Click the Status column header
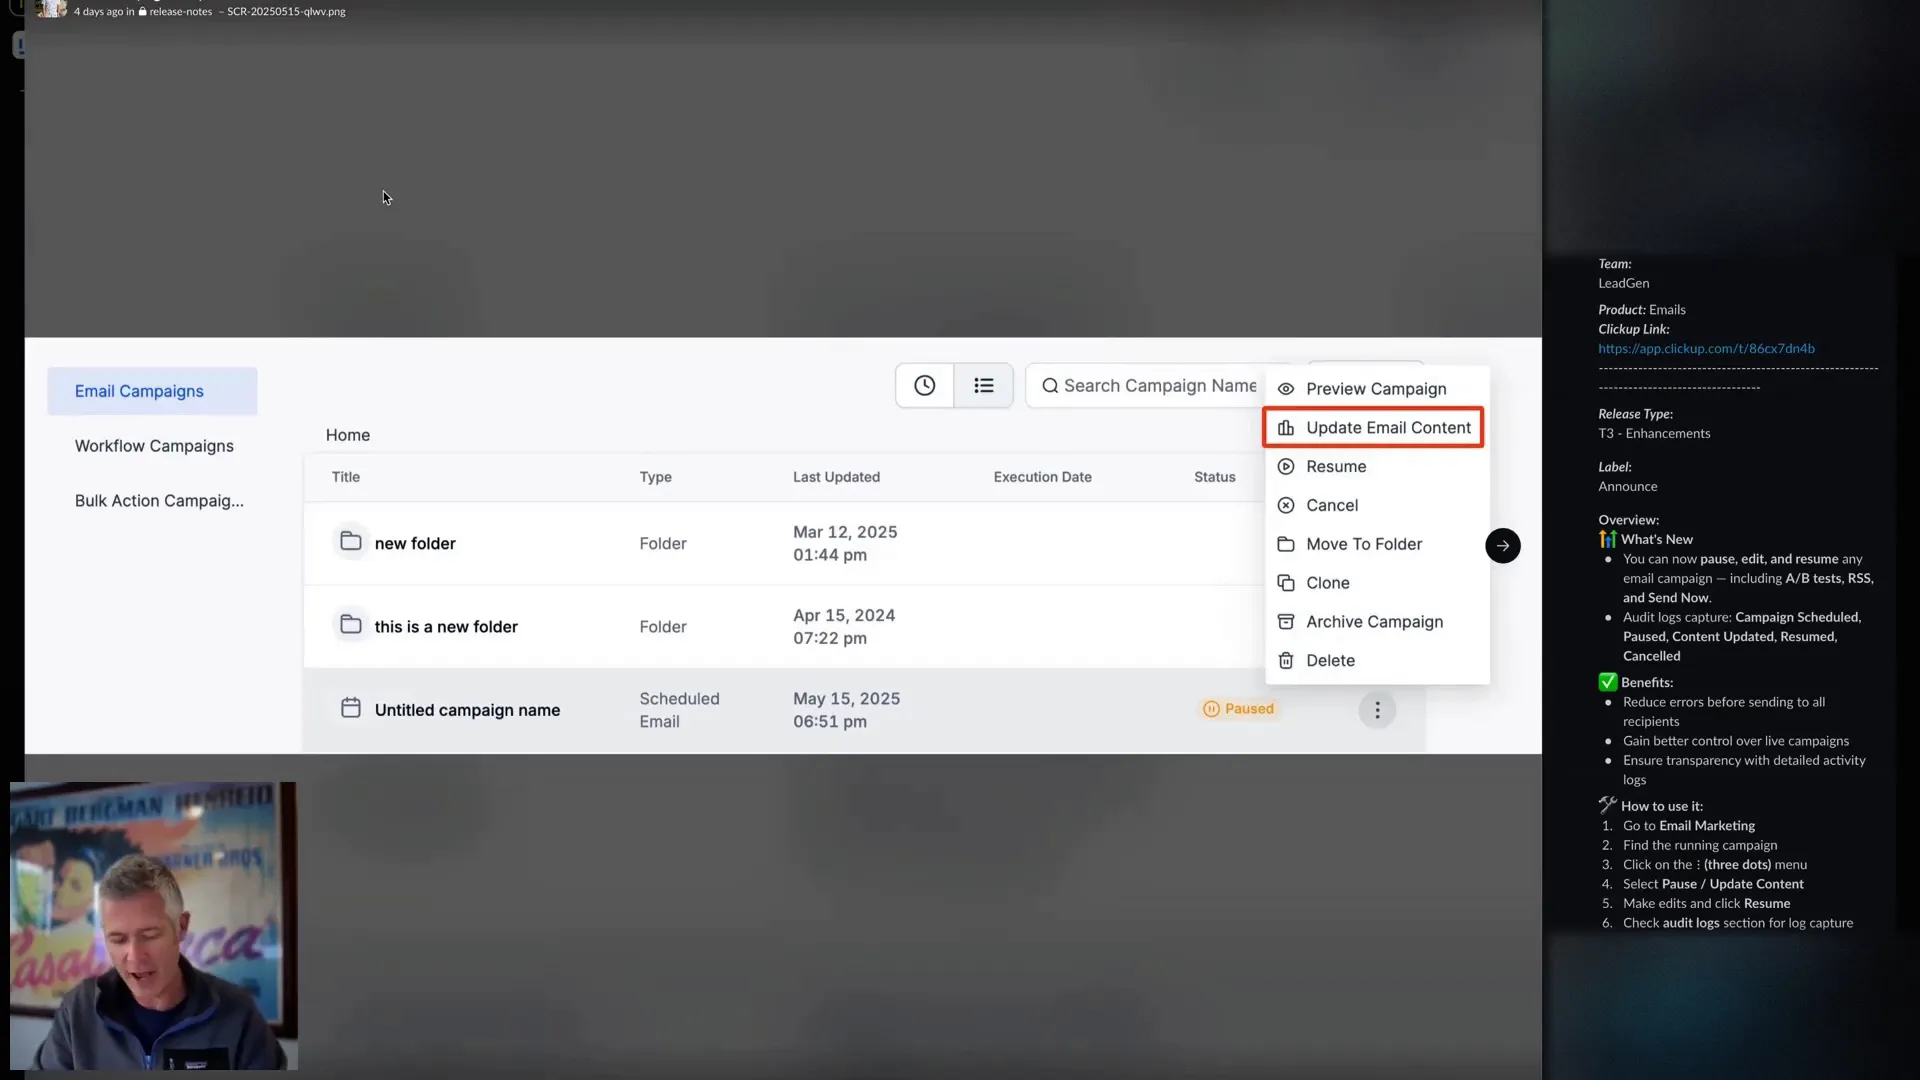The height and width of the screenshot is (1080, 1920). 1214,477
